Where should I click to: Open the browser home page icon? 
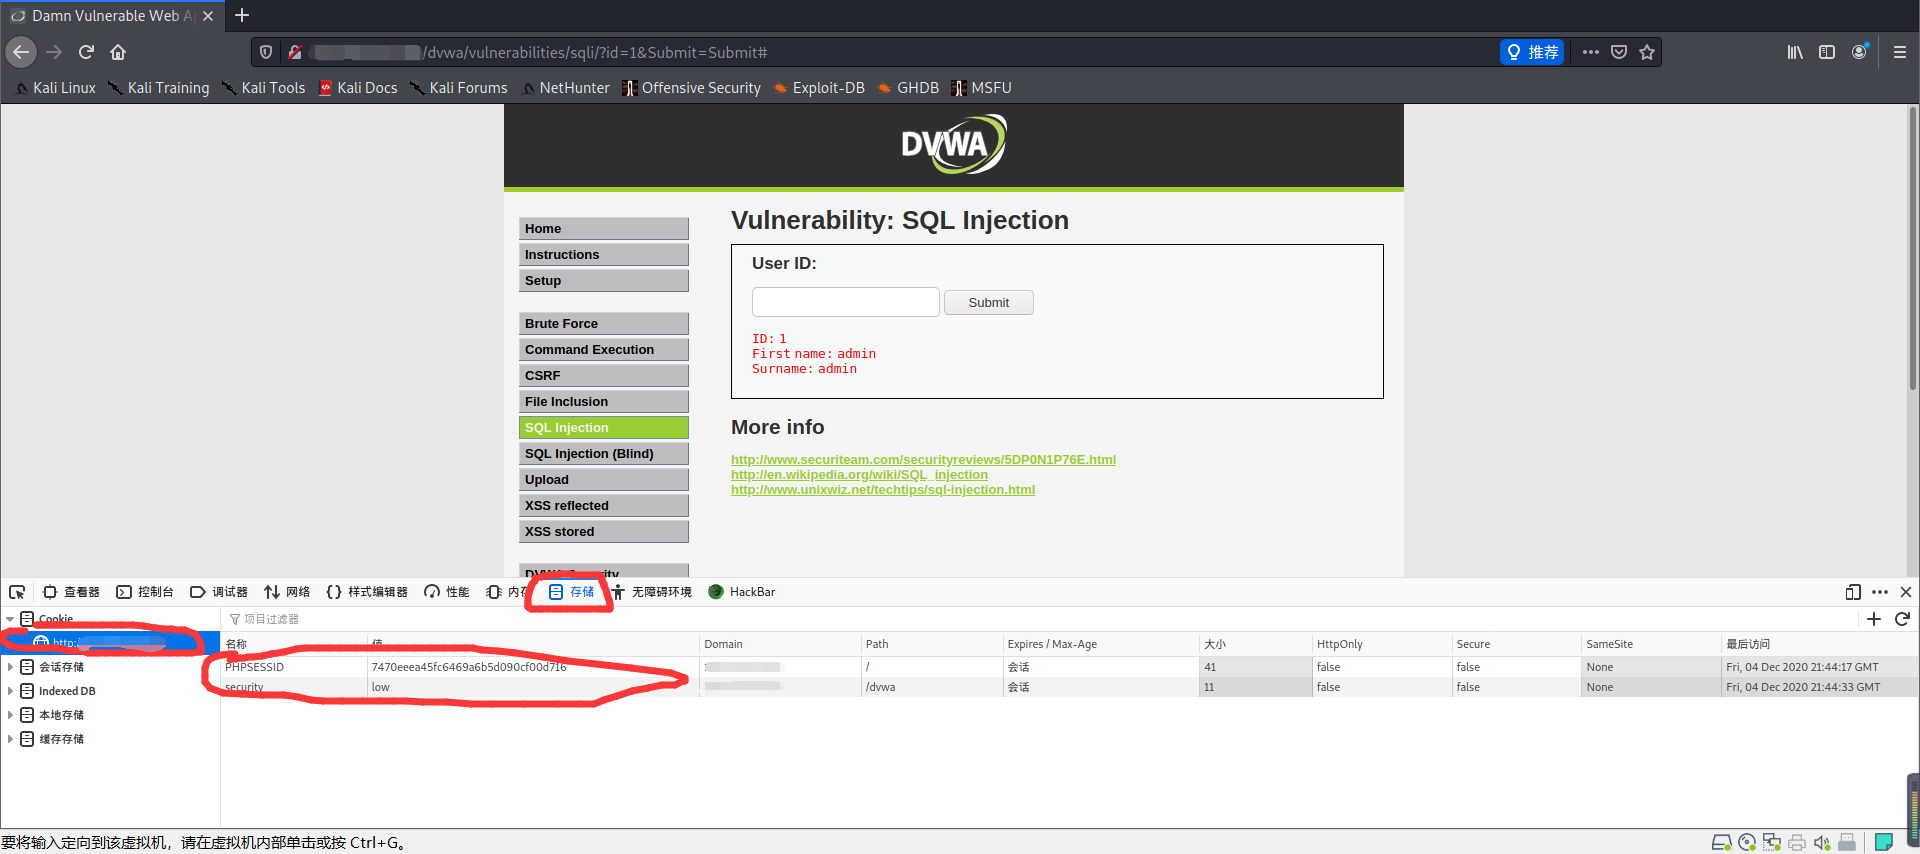(118, 52)
